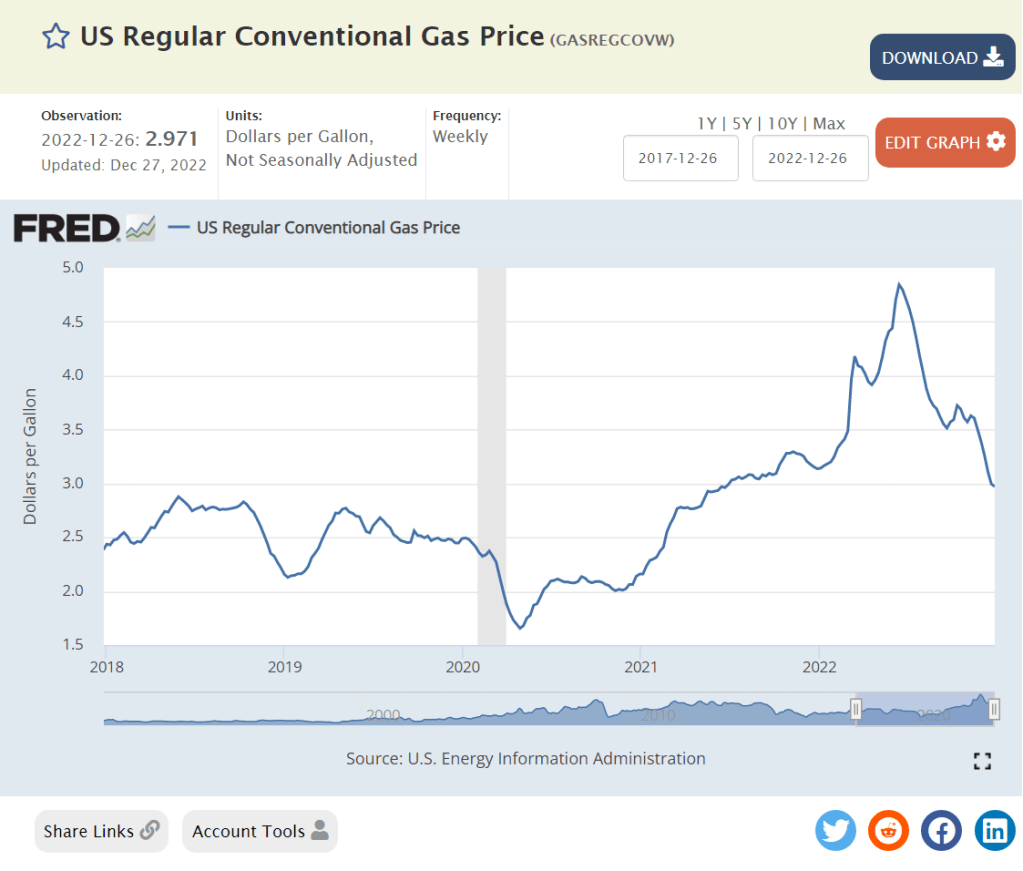
Task: Click the DOWNLOAD button
Action: coord(942,57)
